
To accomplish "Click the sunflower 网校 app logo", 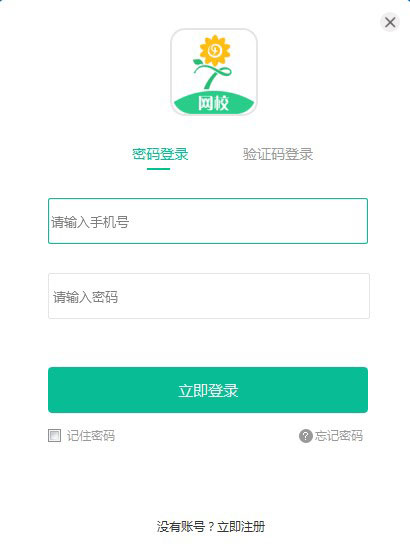I will click(x=214, y=72).
